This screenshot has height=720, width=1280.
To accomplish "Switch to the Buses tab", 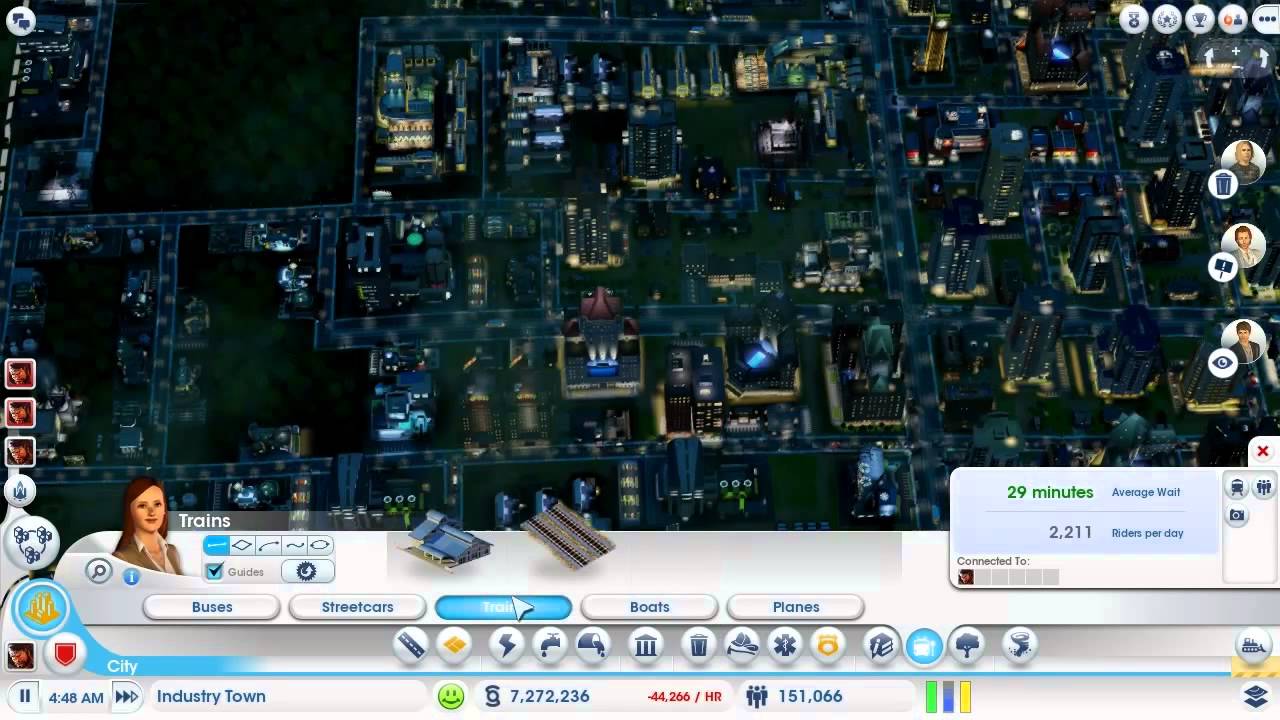I will (212, 607).
